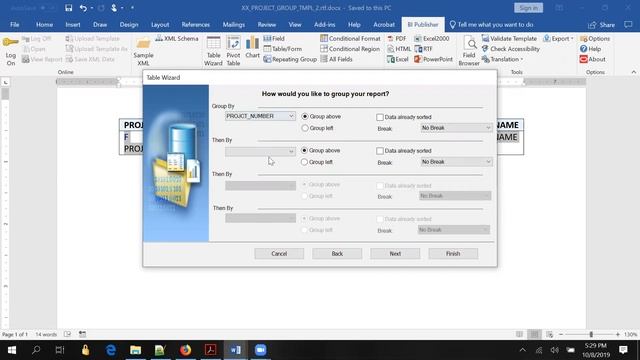Preview output as PowerPoint
The image size is (640, 360).
433,59
